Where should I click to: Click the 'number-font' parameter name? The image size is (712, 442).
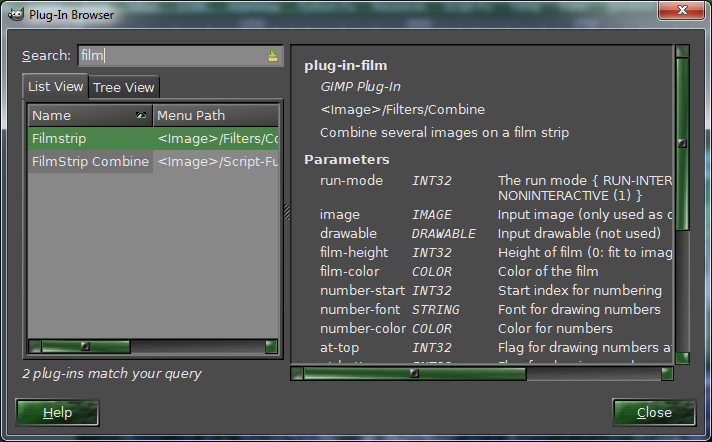click(360, 310)
